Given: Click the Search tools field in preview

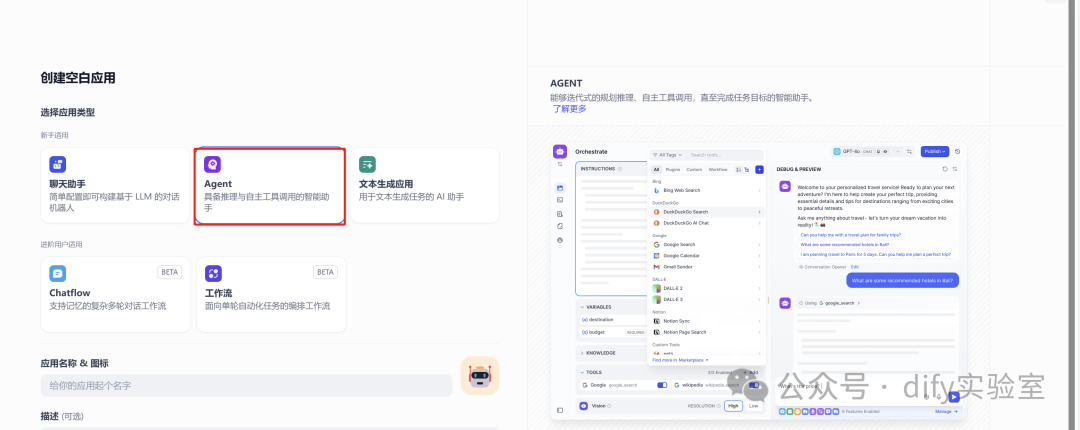Looking at the screenshot, I should click(x=725, y=155).
